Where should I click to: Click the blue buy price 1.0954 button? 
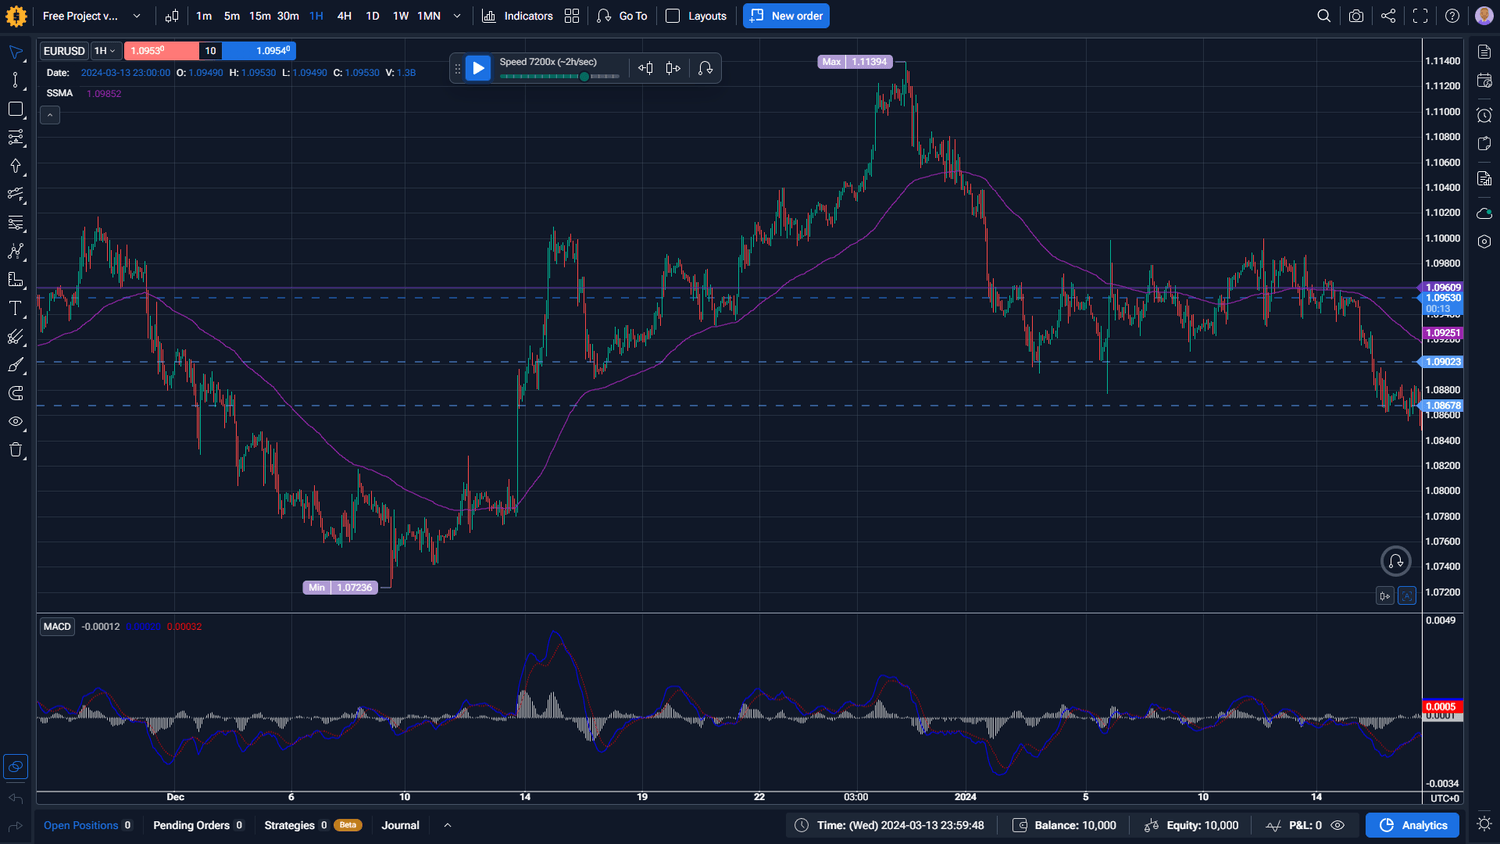click(x=259, y=51)
